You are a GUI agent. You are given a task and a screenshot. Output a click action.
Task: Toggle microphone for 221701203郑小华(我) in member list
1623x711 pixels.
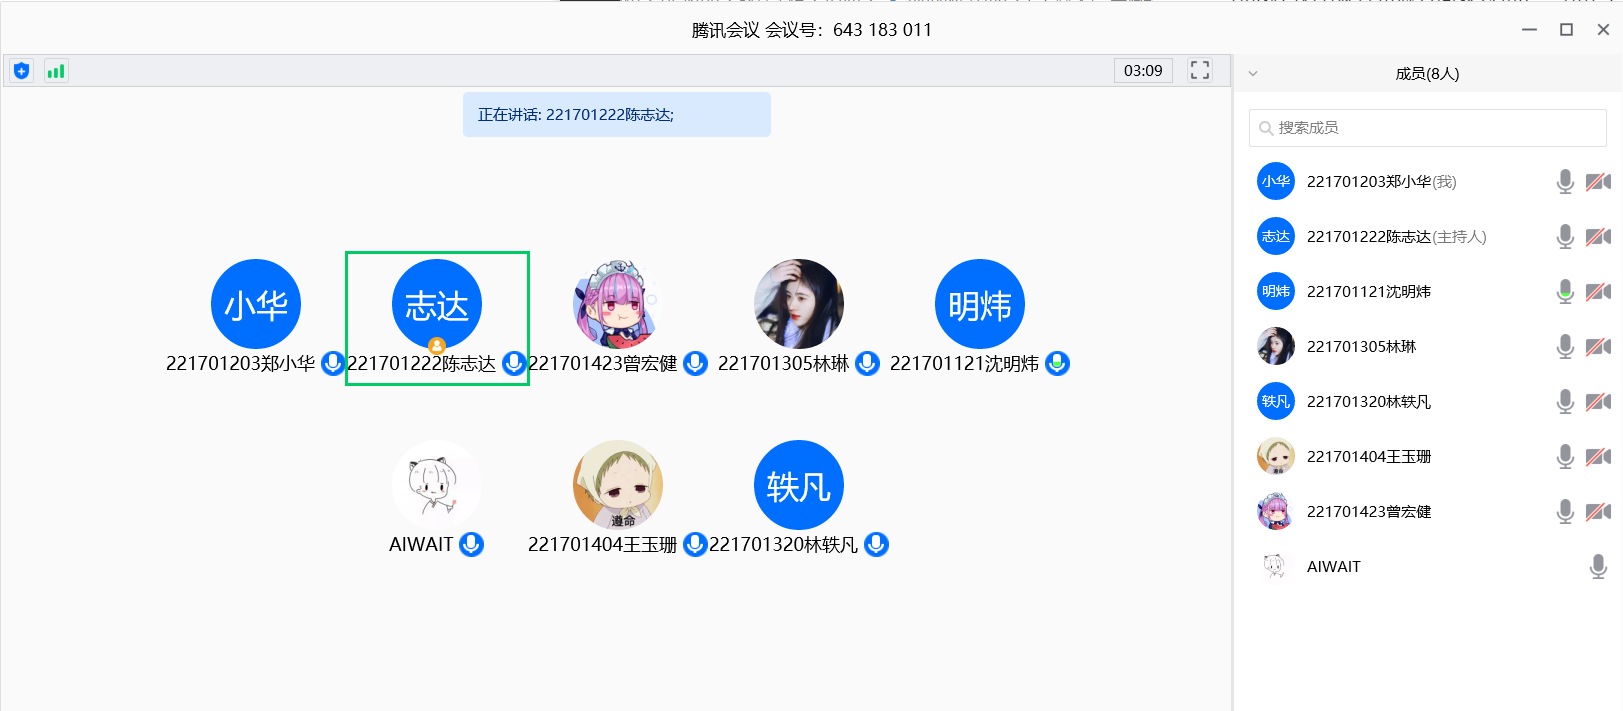click(1565, 181)
